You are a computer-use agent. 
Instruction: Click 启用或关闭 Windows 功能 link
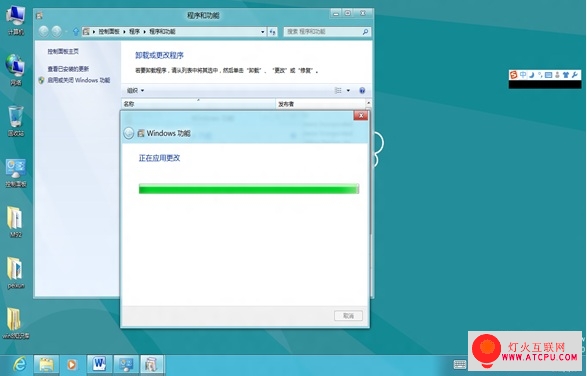coord(79,80)
